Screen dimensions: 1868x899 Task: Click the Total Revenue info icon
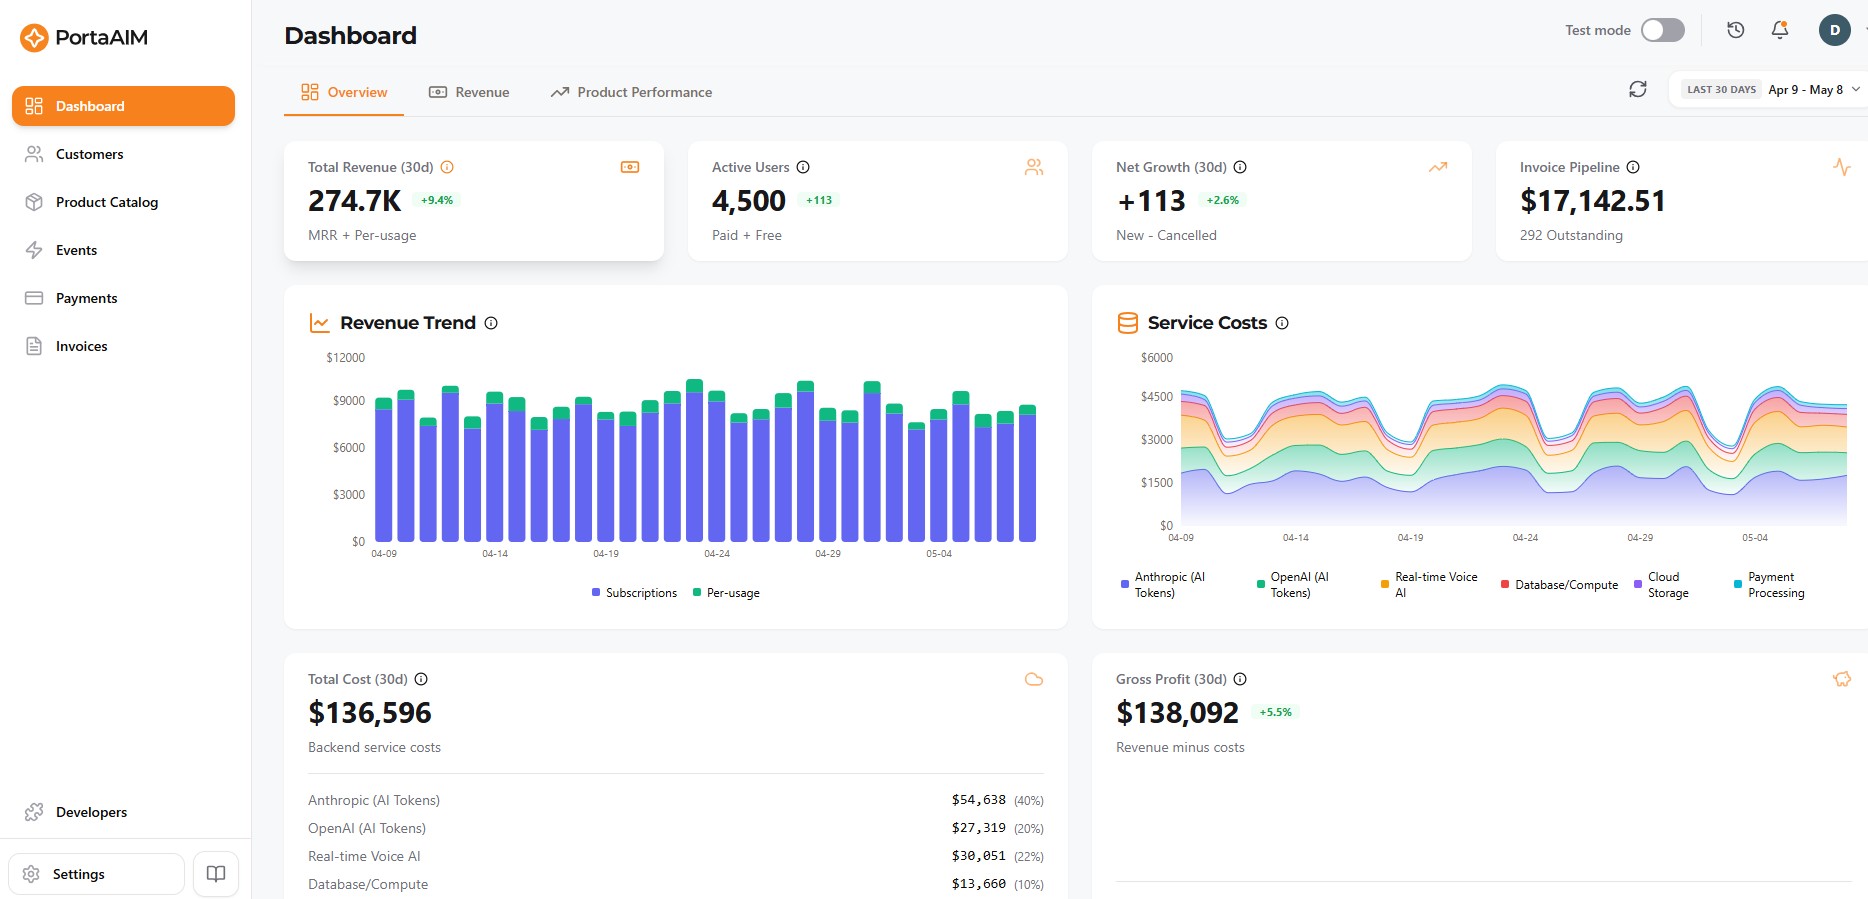(x=447, y=167)
